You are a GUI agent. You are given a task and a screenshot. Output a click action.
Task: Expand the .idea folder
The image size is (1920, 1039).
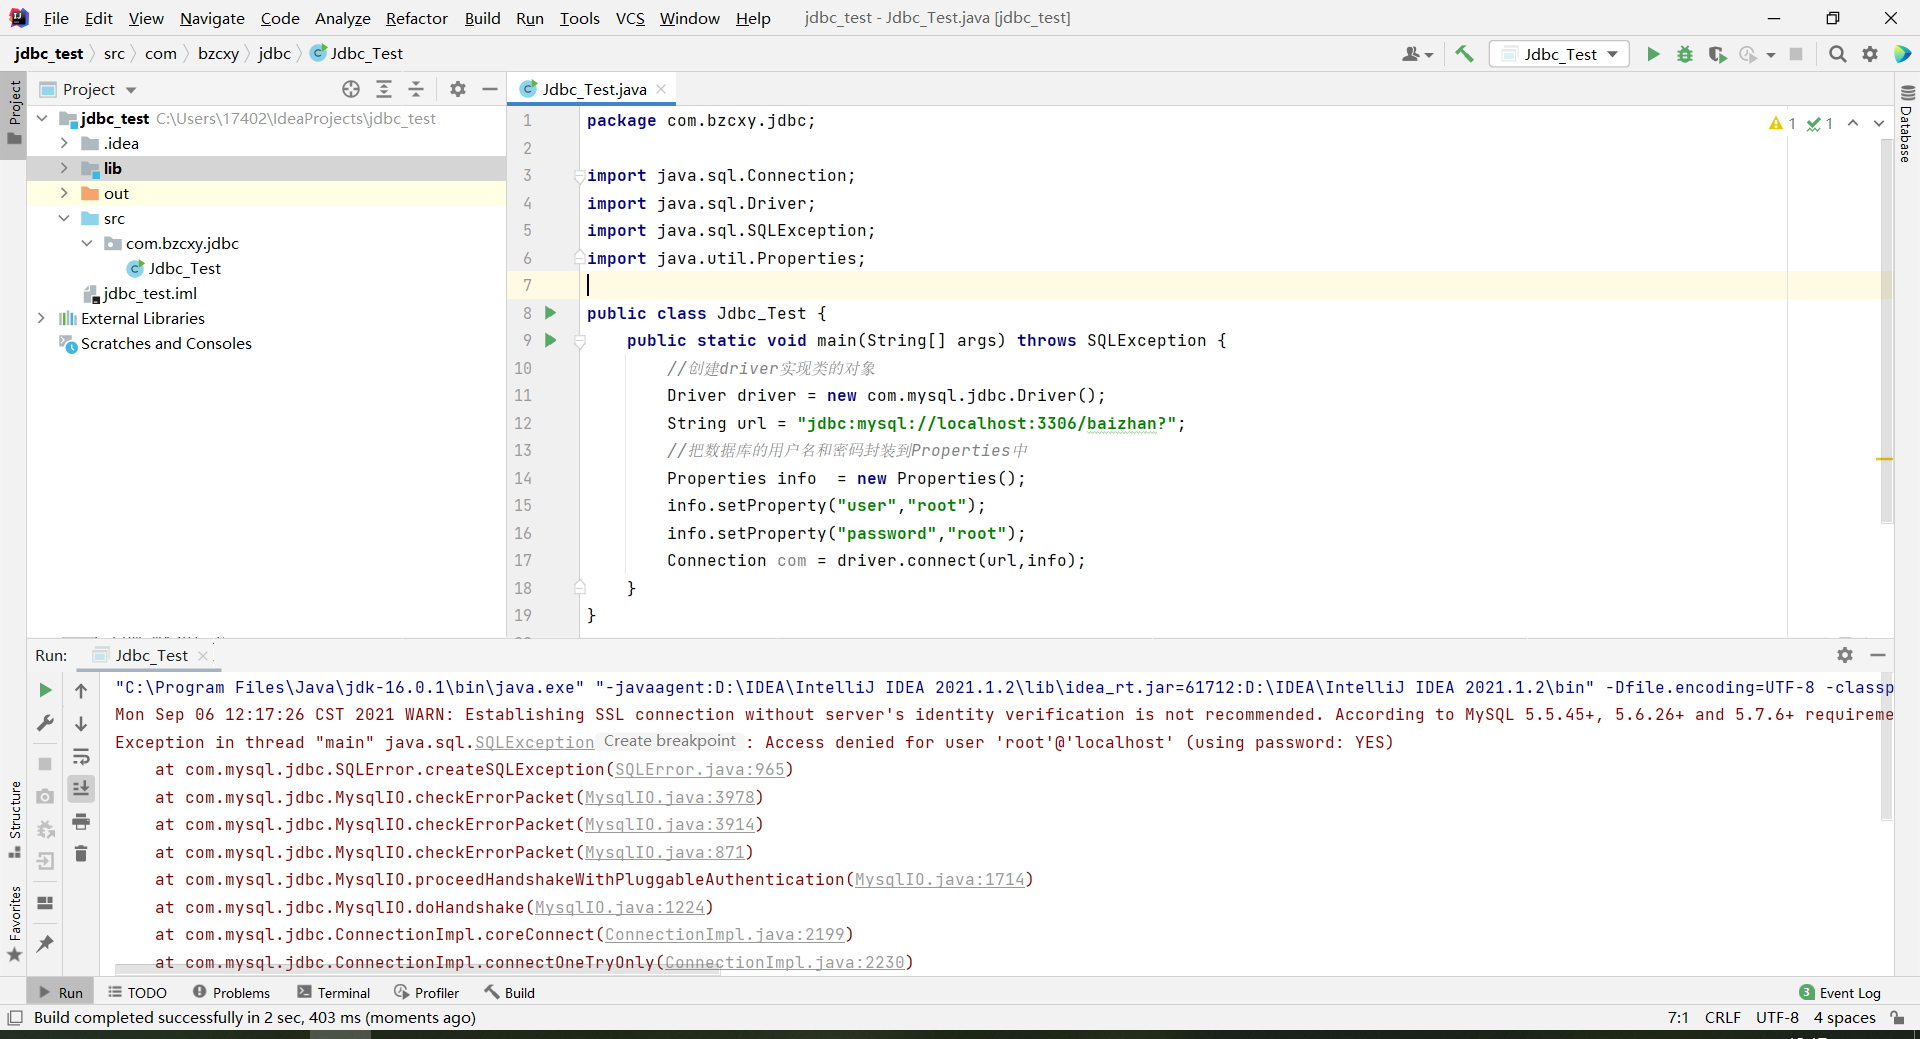64,143
